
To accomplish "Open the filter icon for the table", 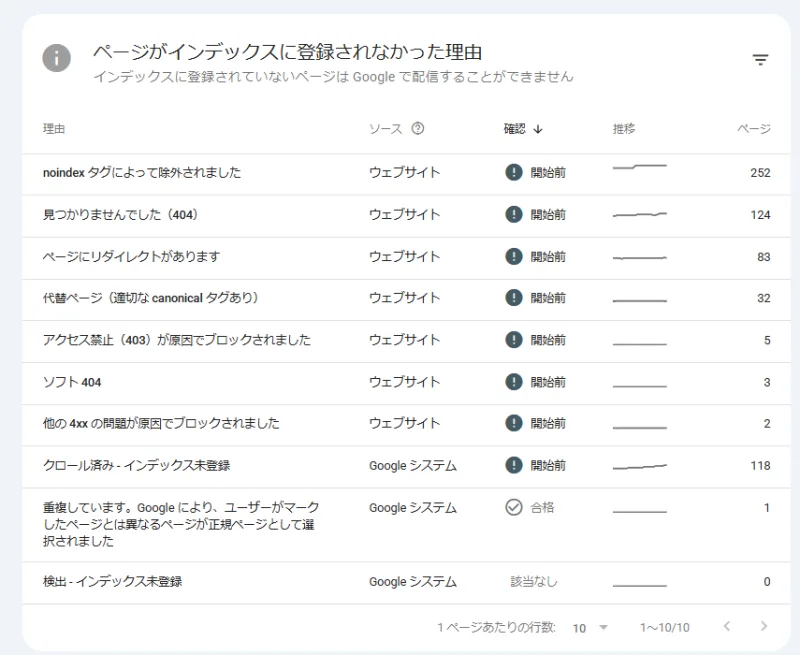I will click(760, 60).
